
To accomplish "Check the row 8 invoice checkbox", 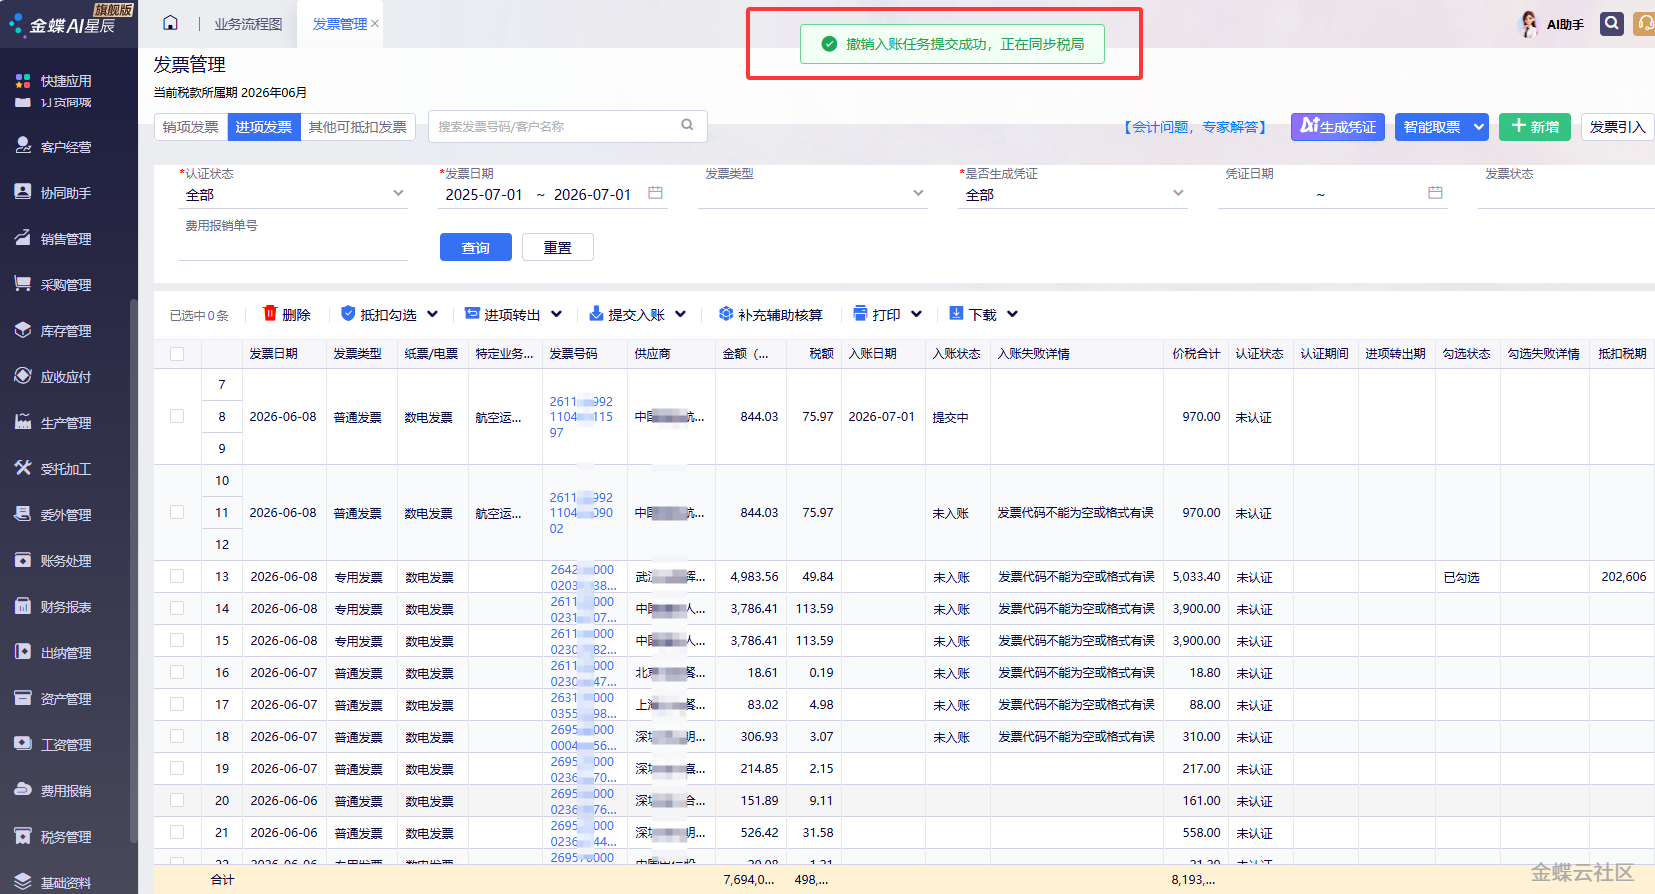I will coord(177,416).
